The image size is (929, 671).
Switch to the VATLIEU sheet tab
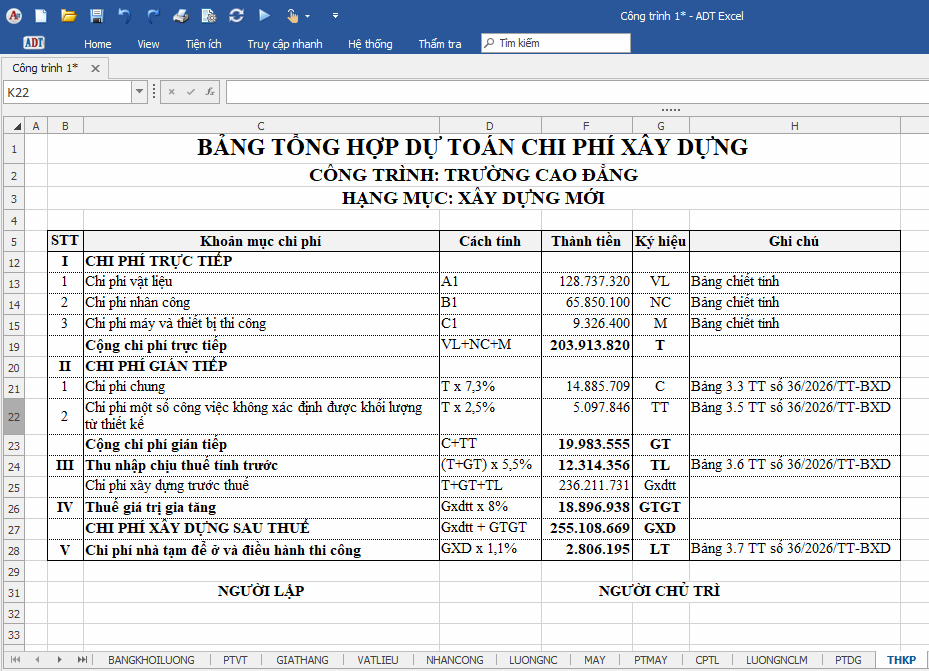377,660
